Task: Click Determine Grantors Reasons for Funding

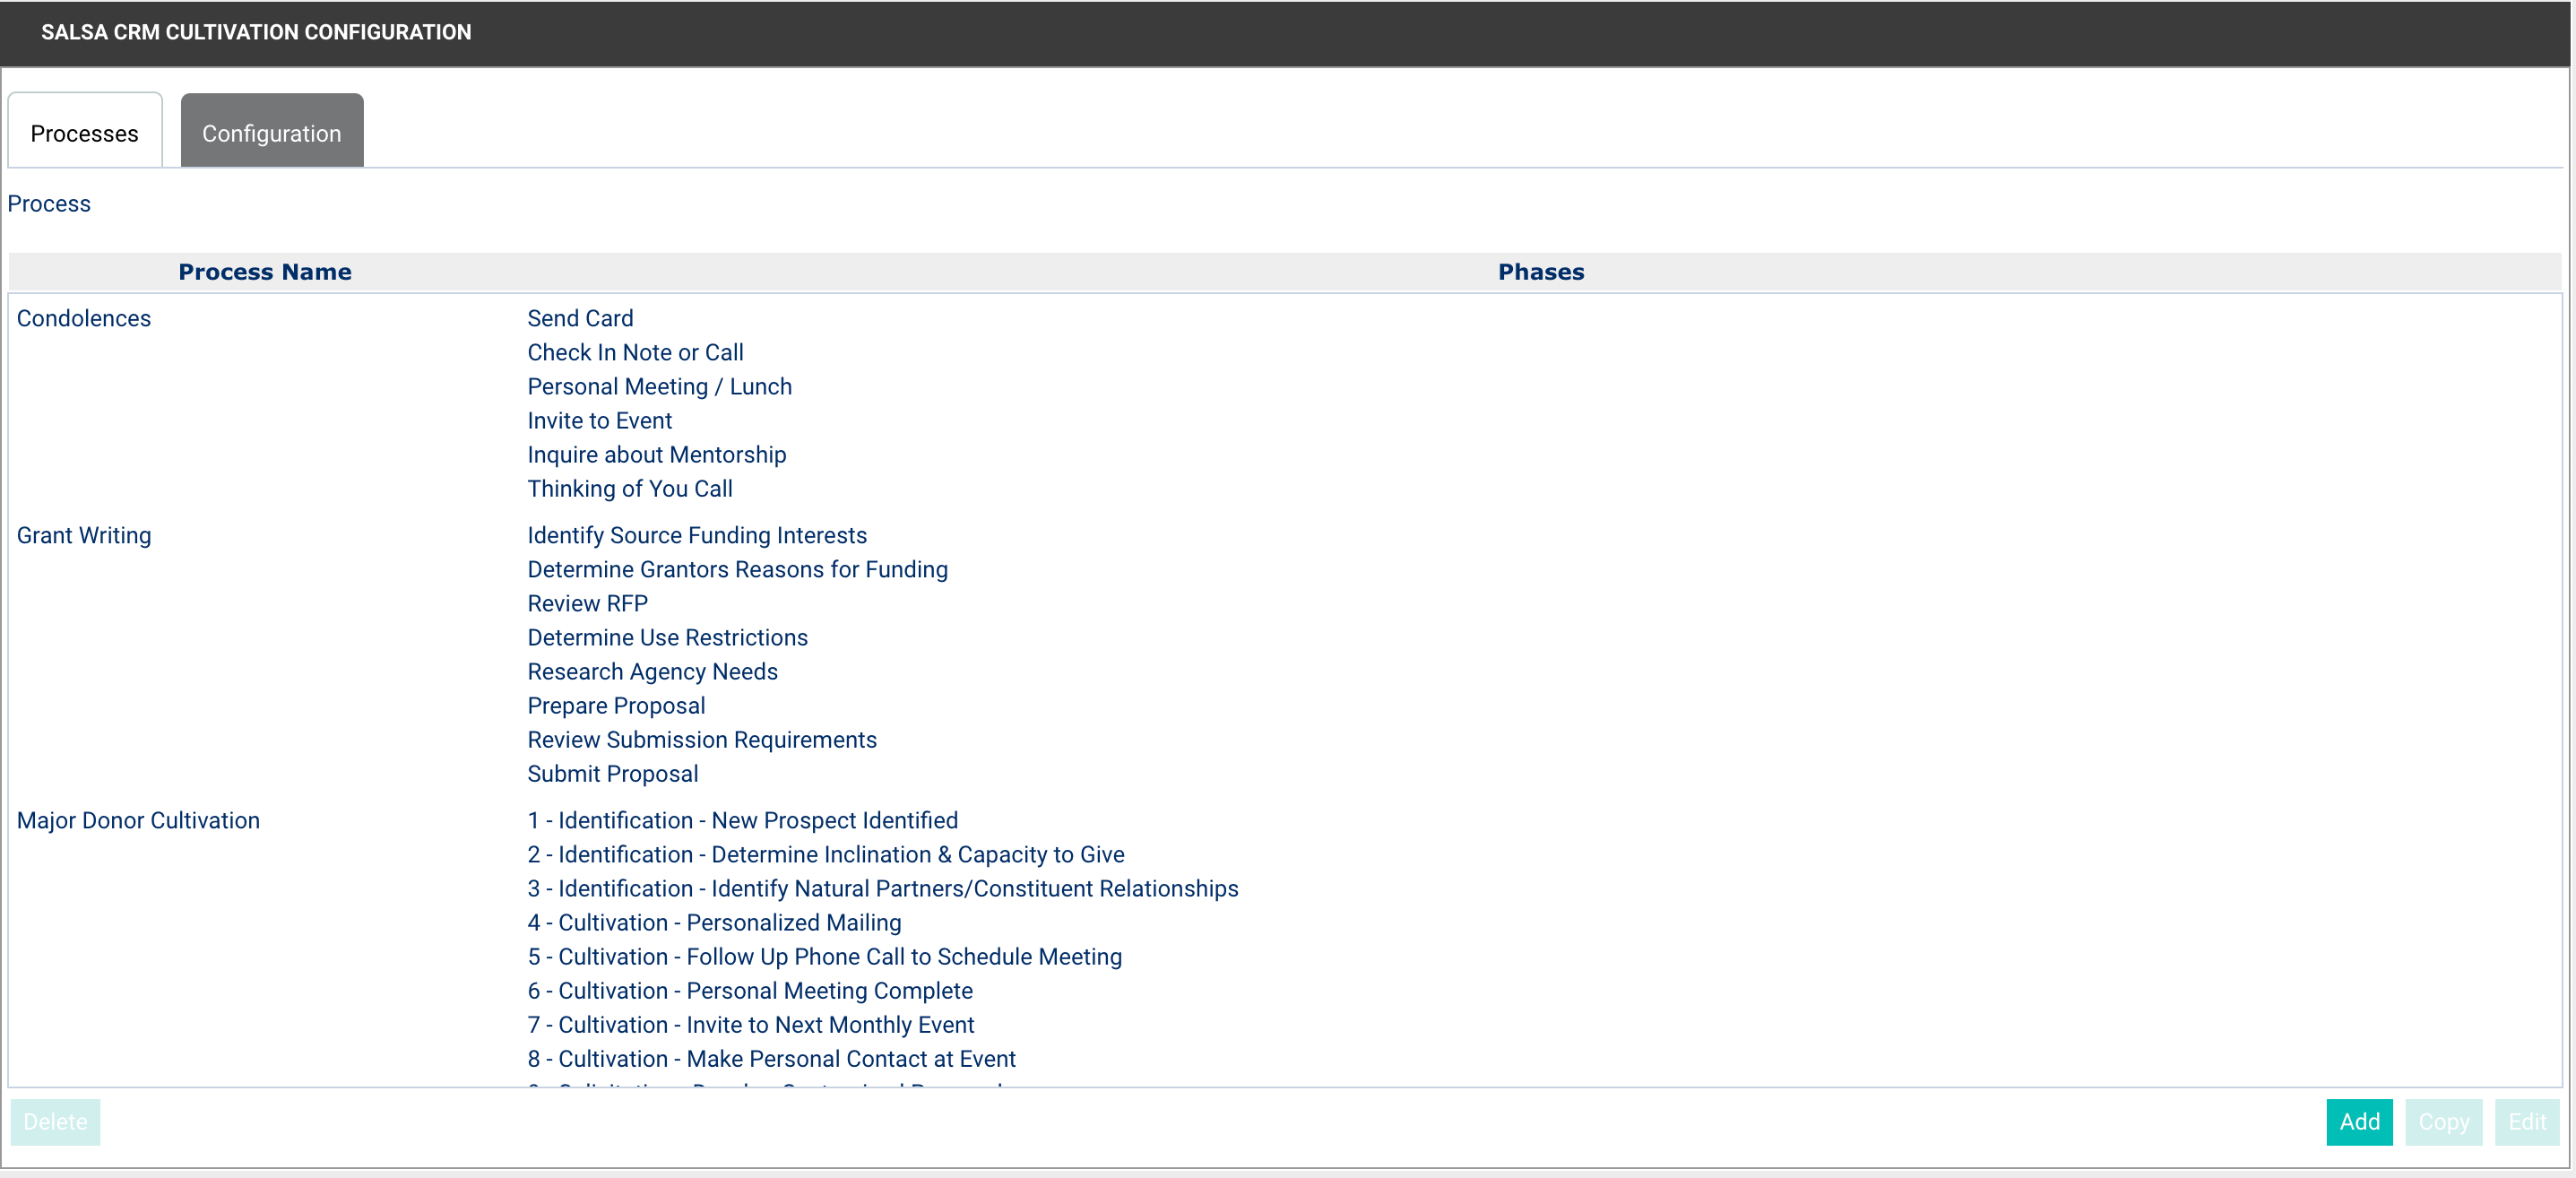Action: coord(737,569)
